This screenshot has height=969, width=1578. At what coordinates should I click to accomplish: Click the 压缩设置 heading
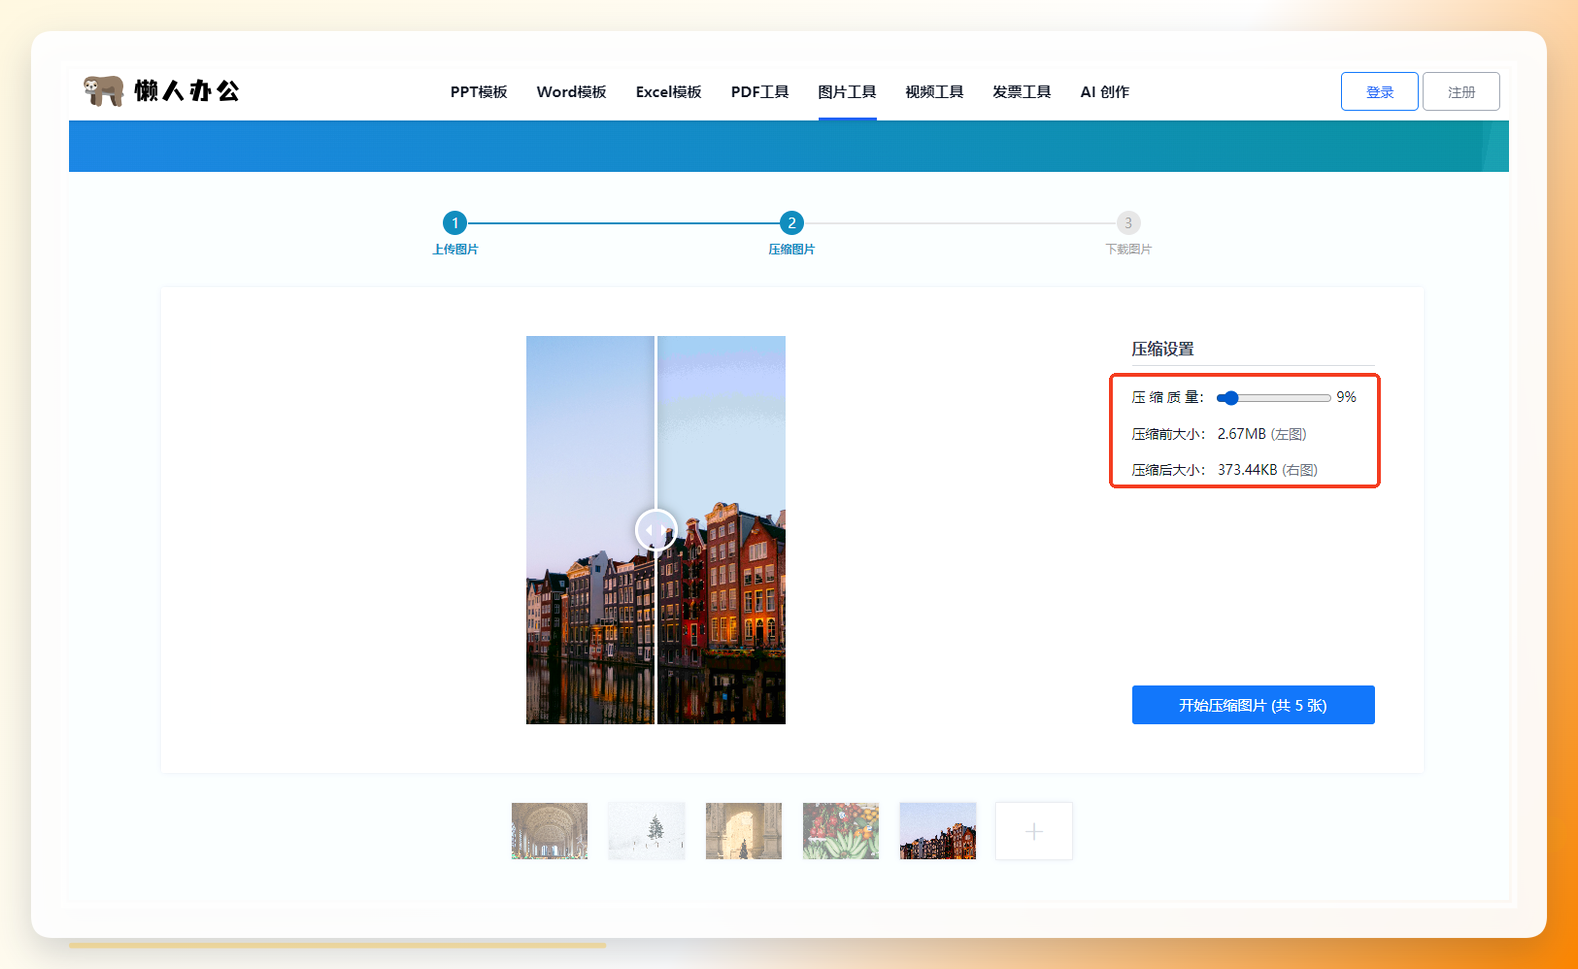1162,349
